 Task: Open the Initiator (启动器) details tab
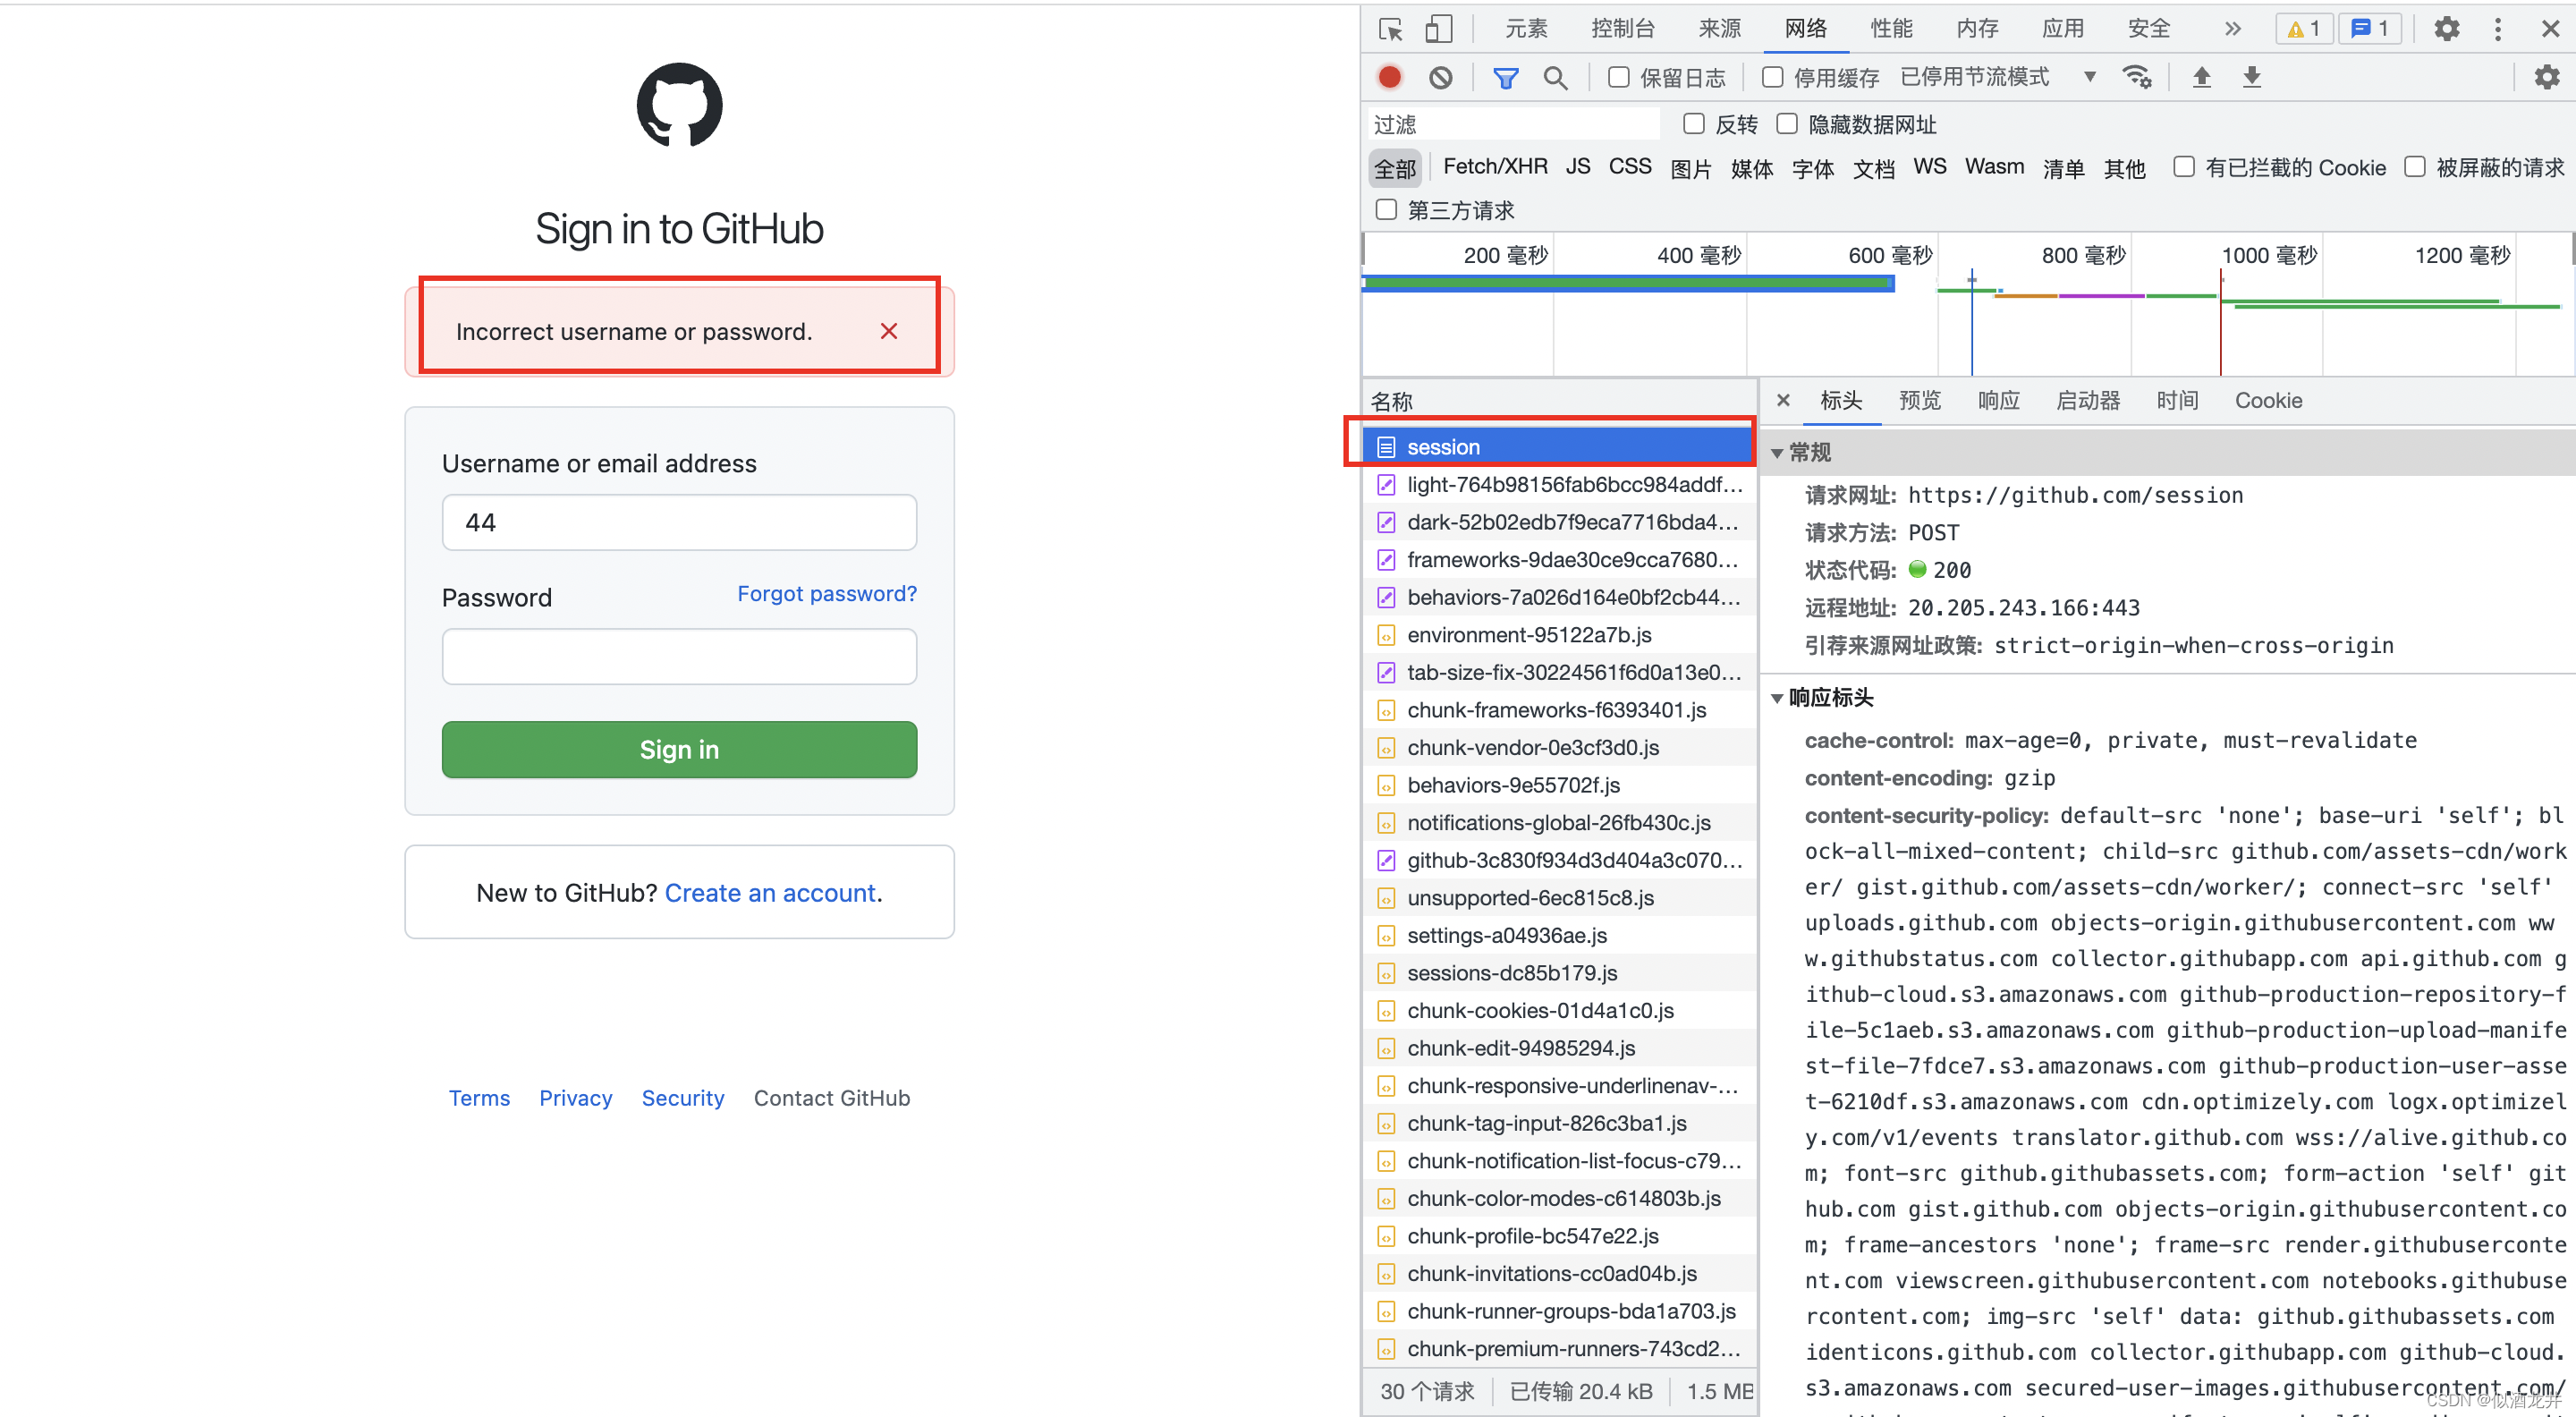[x=2088, y=400]
